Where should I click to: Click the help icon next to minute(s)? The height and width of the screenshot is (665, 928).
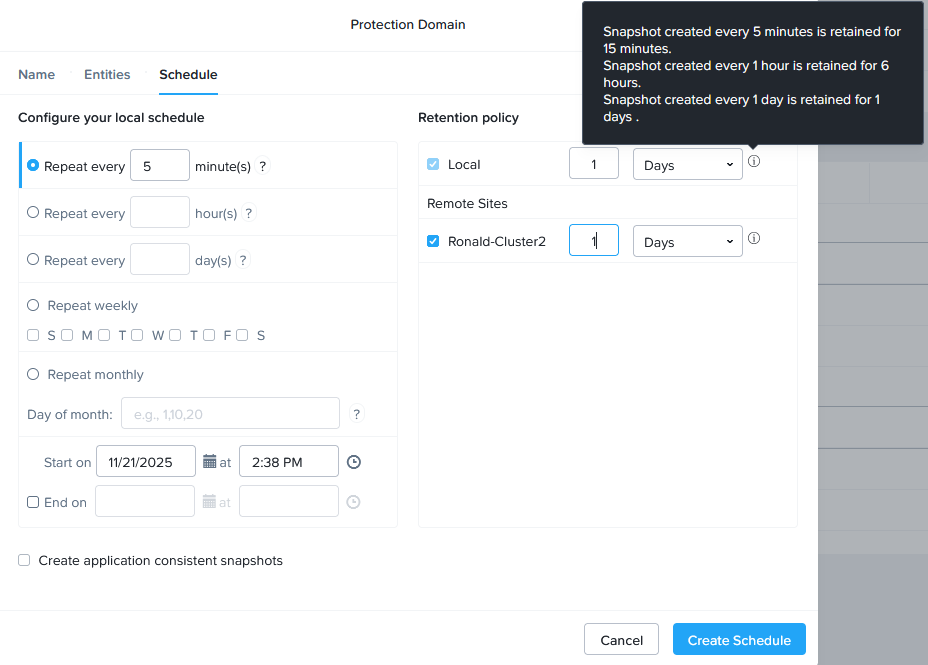tap(263, 166)
